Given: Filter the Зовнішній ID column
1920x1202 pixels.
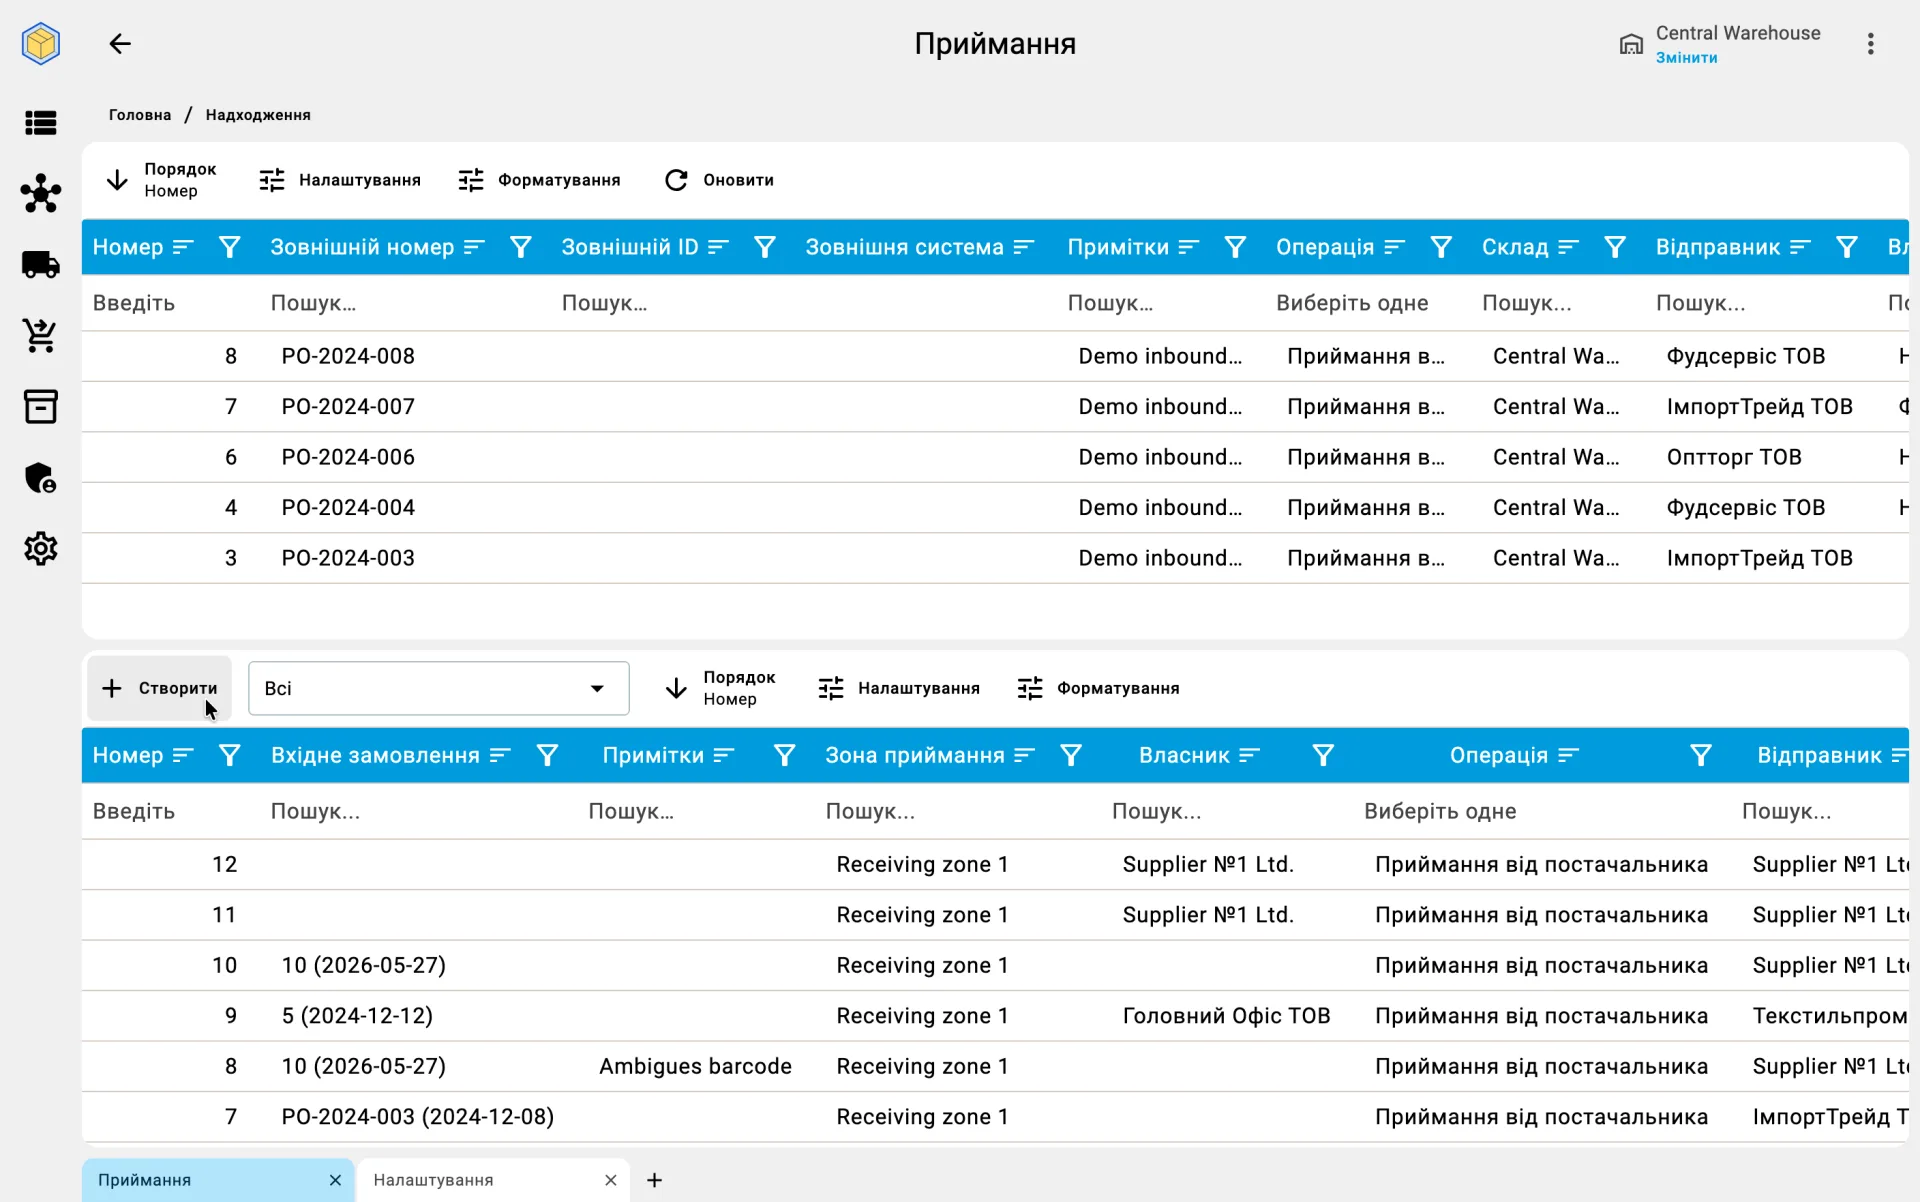Looking at the screenshot, I should (764, 247).
